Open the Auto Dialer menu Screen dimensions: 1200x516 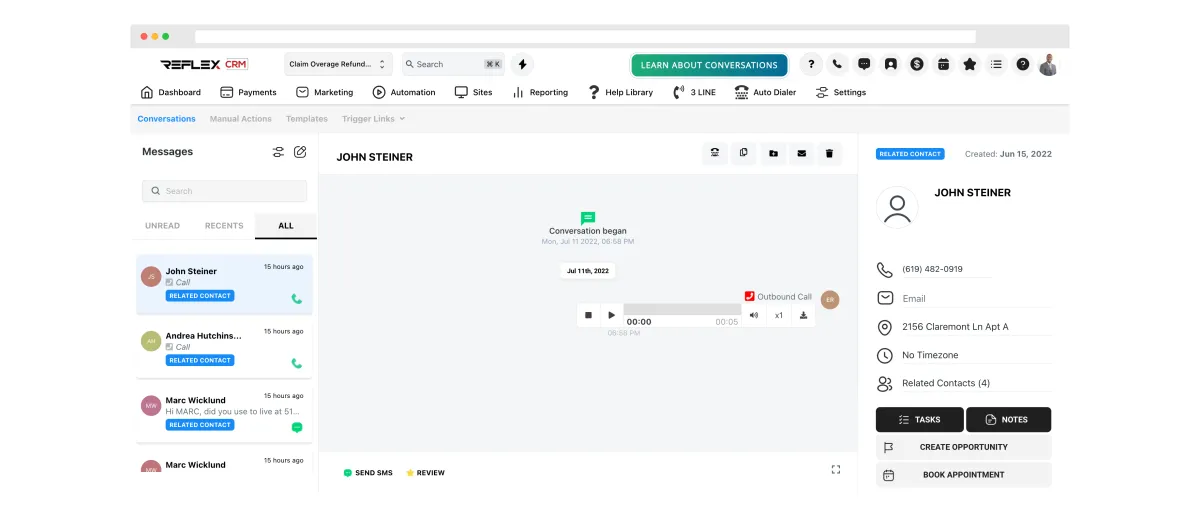point(765,92)
